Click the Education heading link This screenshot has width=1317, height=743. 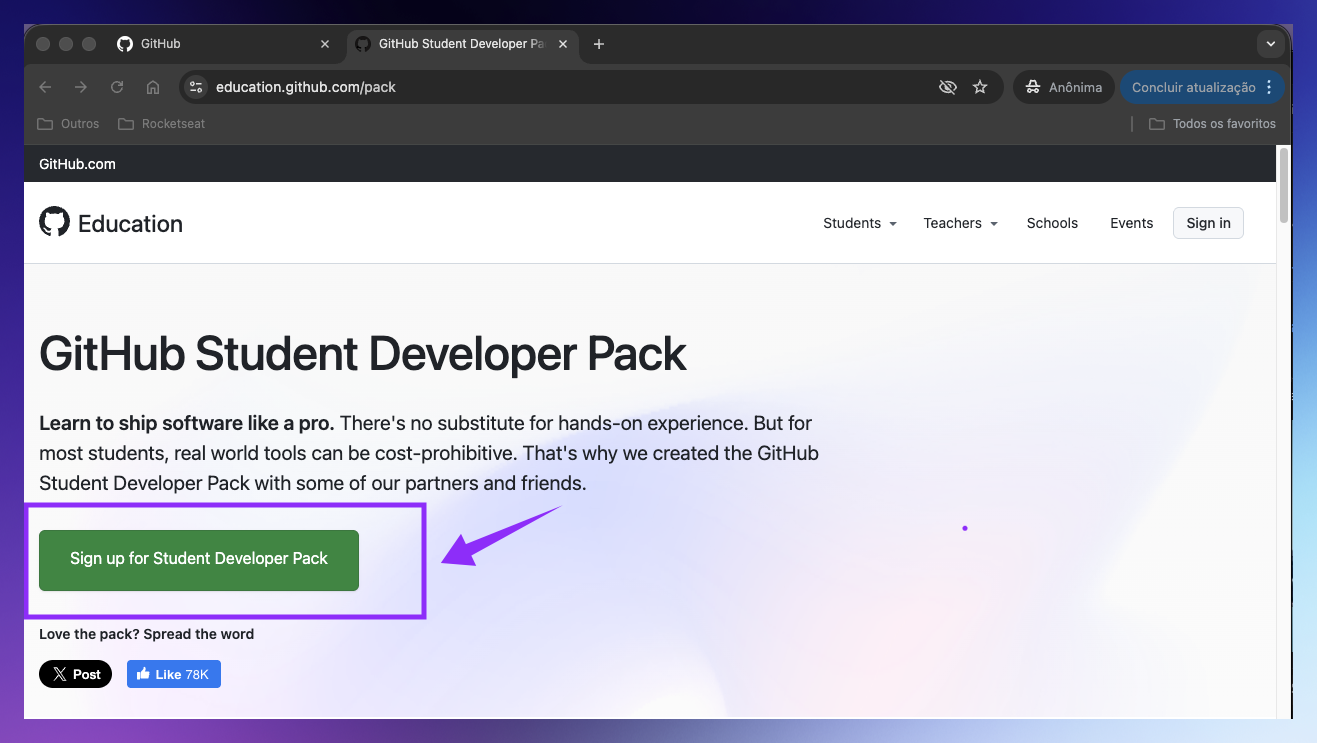[130, 224]
